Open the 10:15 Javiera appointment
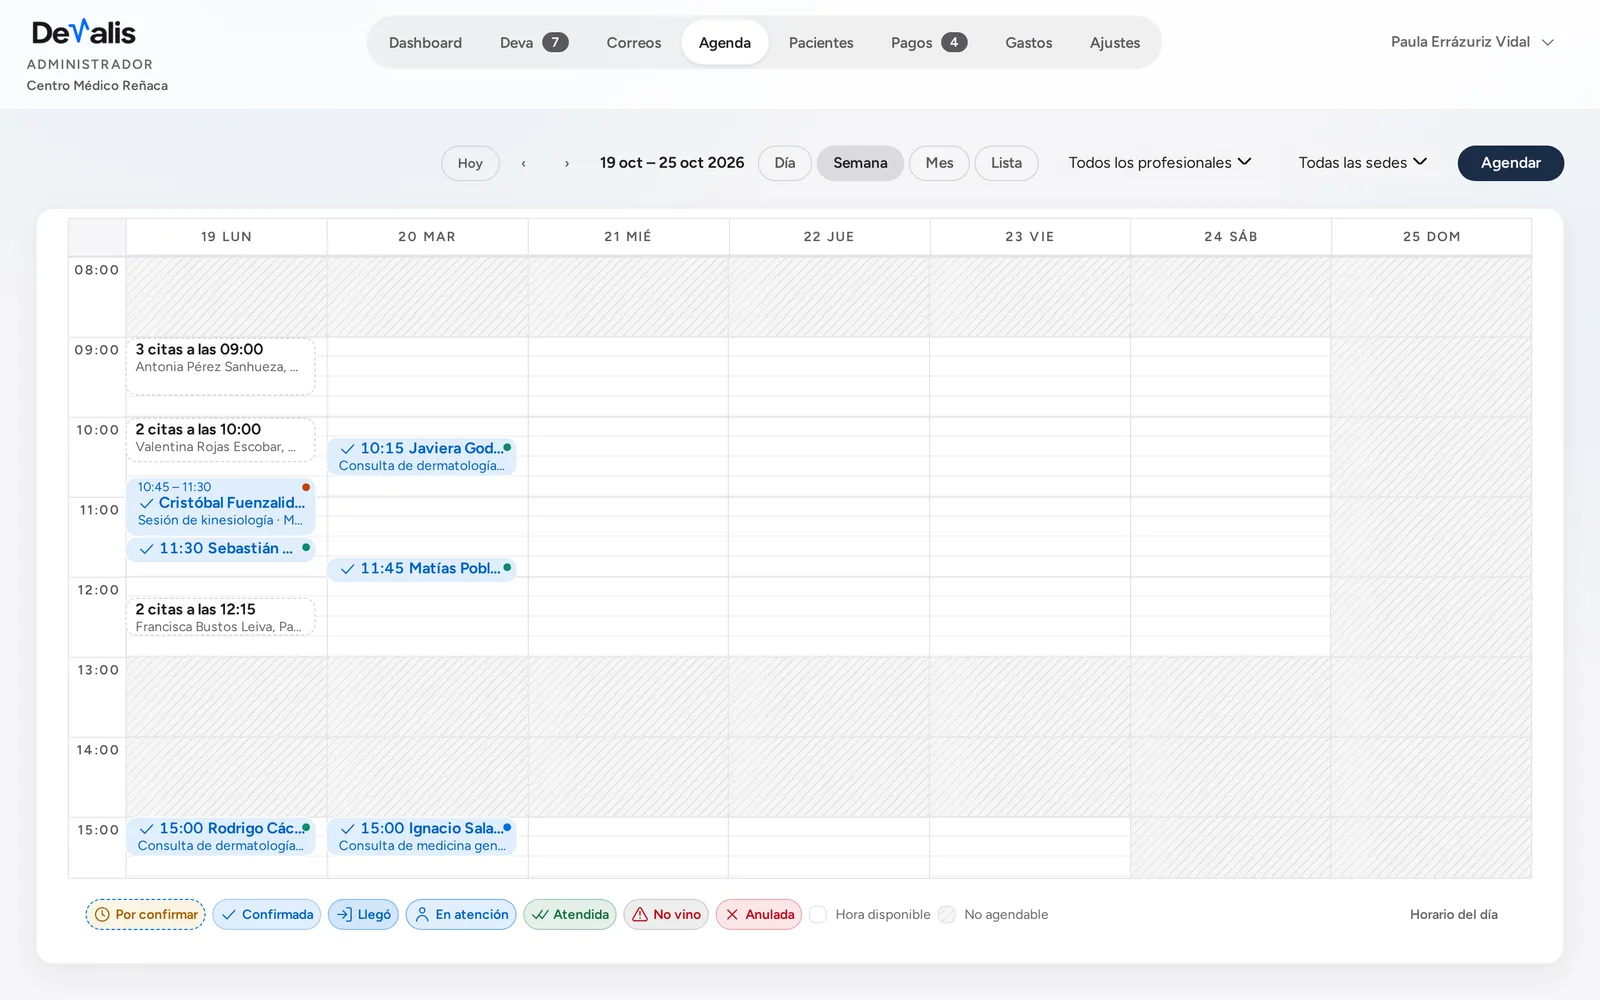Screen dimensions: 1600x1000 pyautogui.click(x=422, y=456)
